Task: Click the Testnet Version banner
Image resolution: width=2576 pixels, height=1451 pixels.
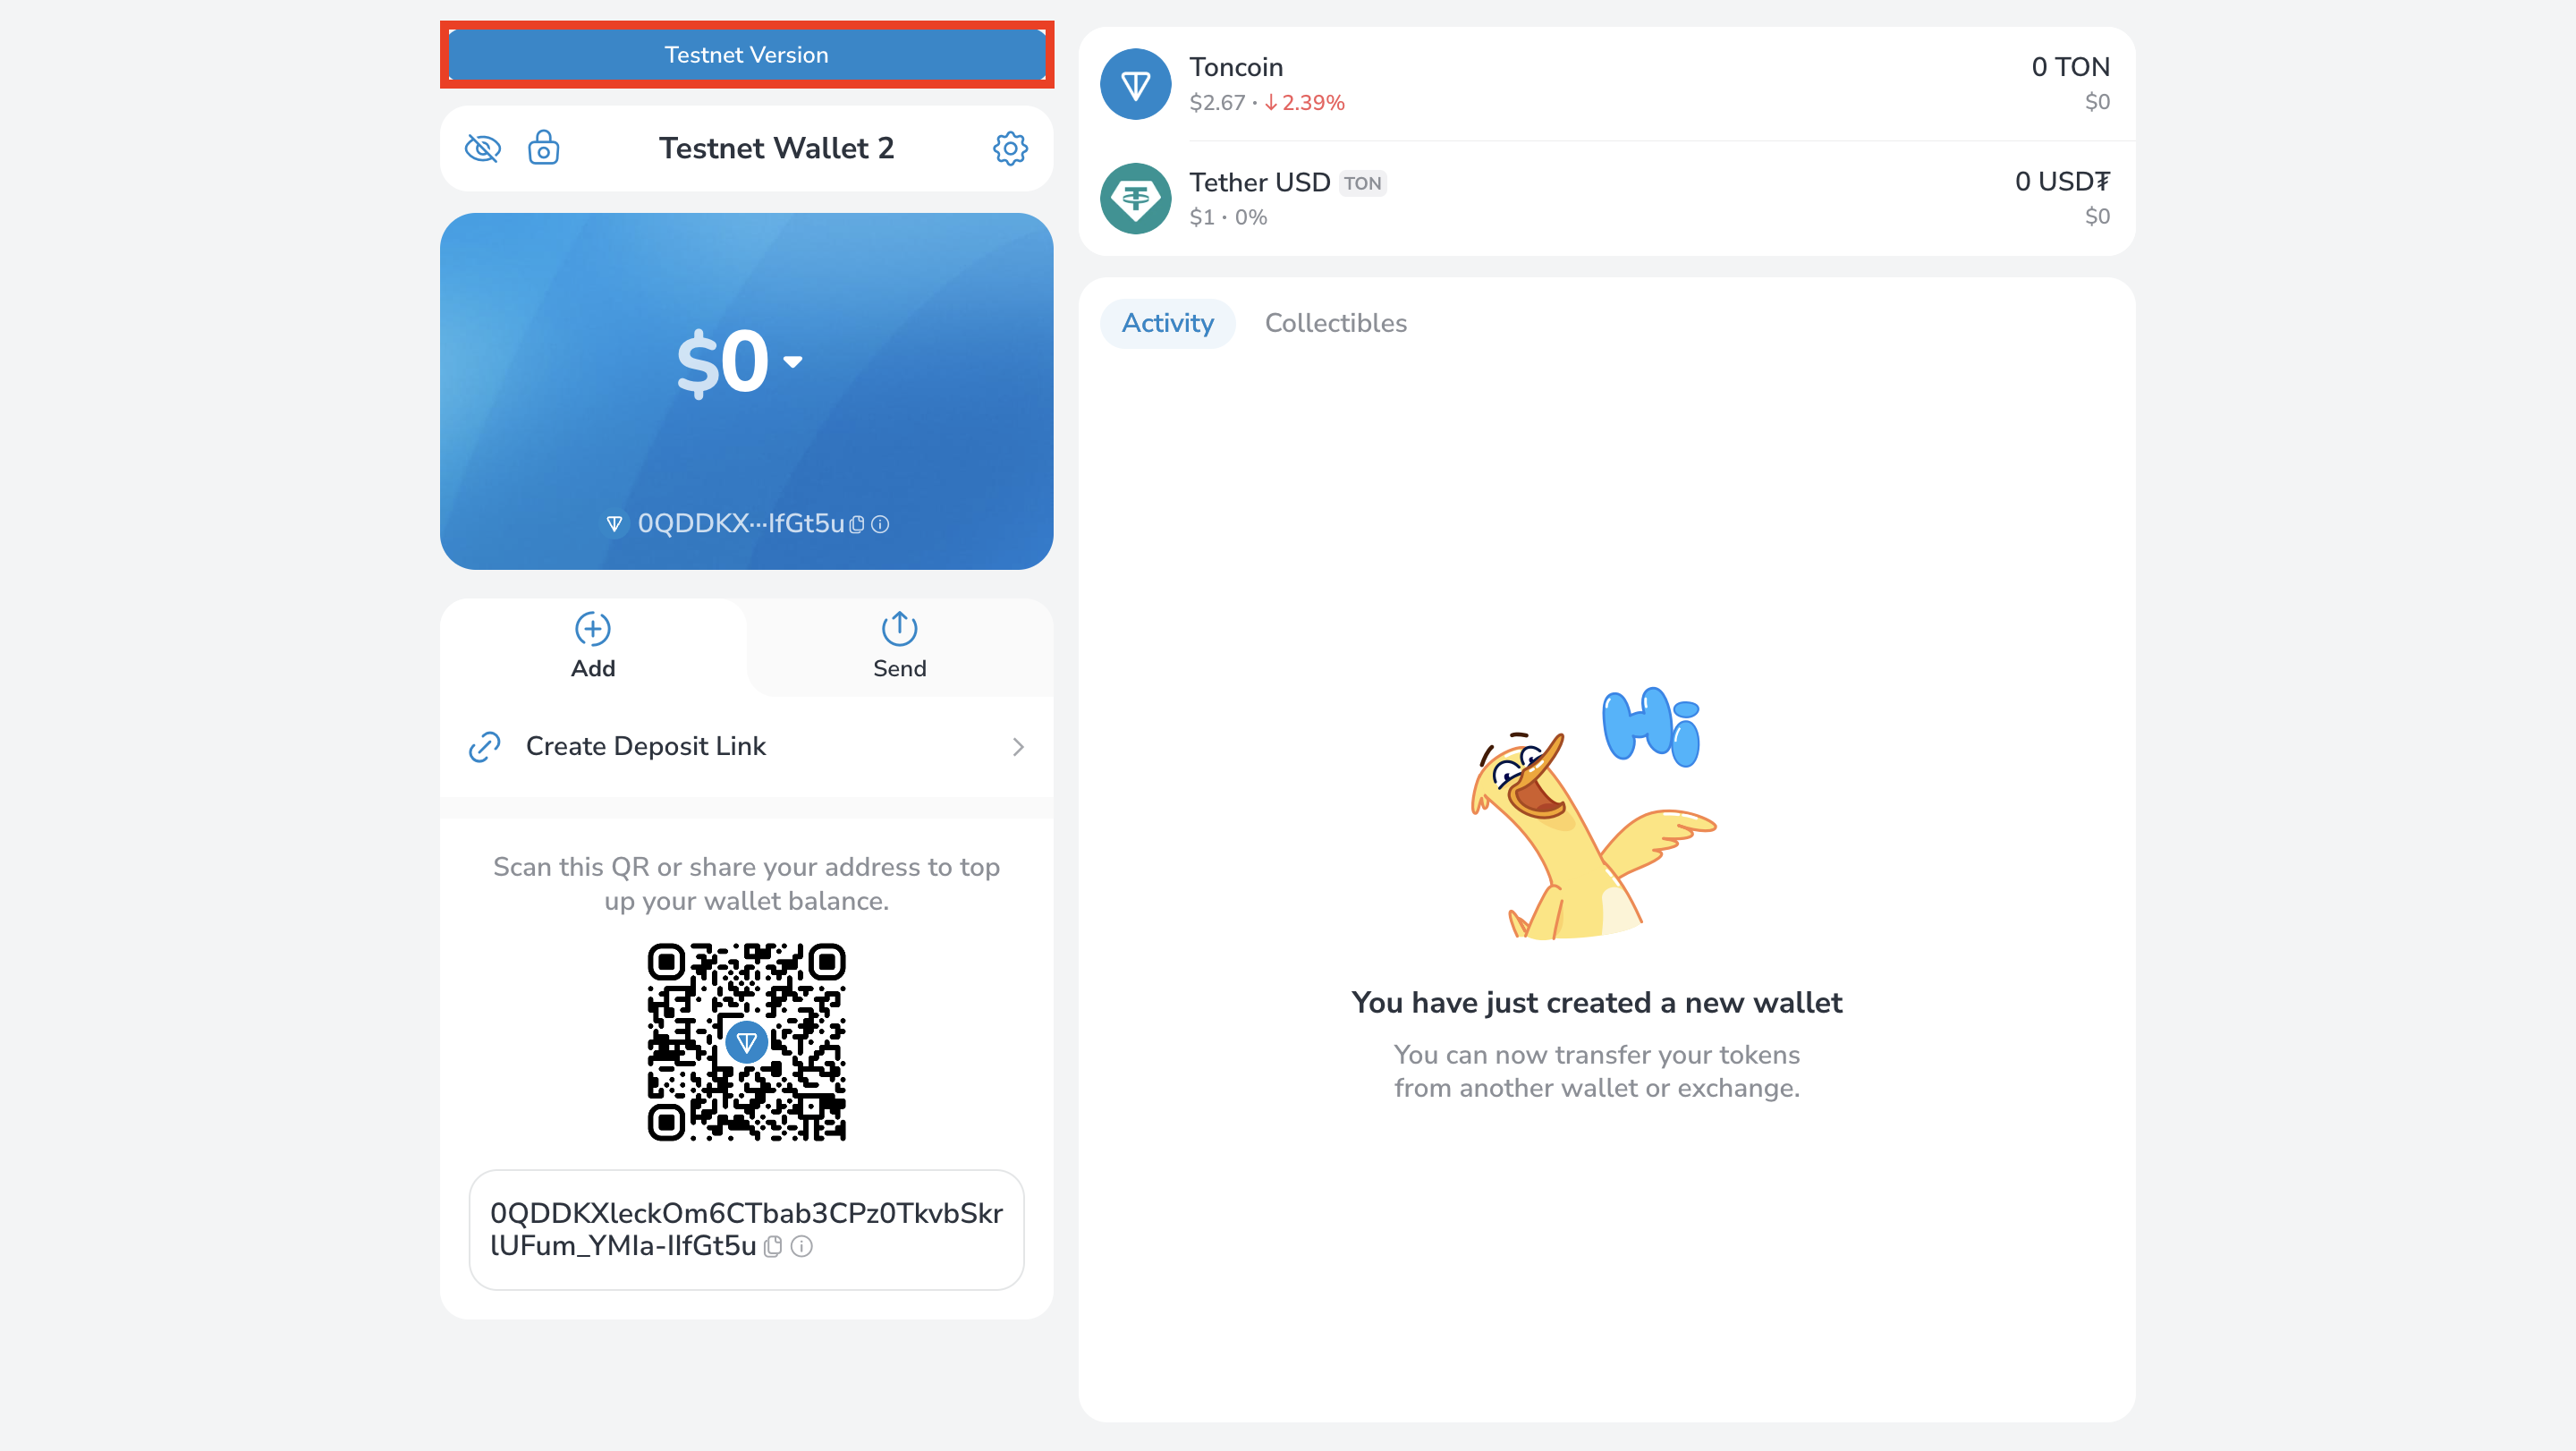Action: tap(746, 55)
